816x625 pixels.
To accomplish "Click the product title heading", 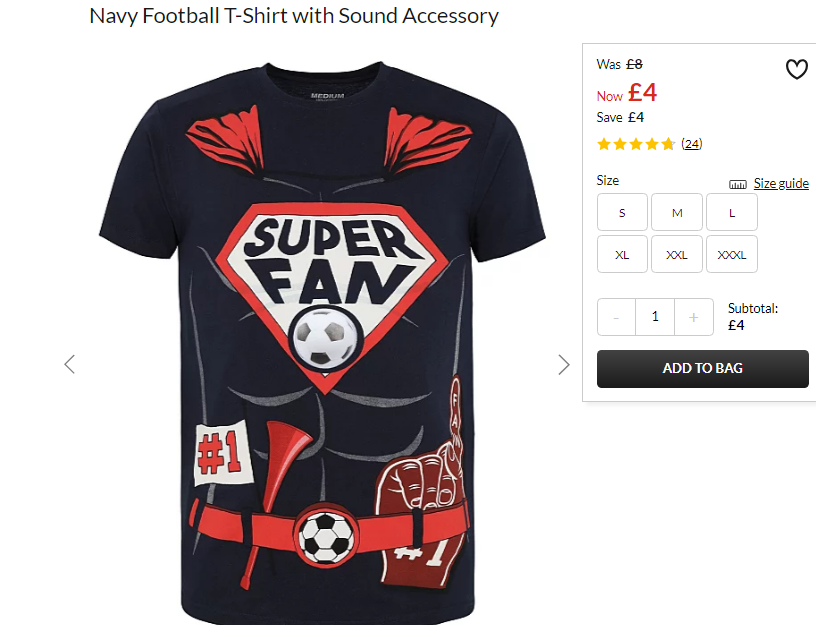I will 294,16.
